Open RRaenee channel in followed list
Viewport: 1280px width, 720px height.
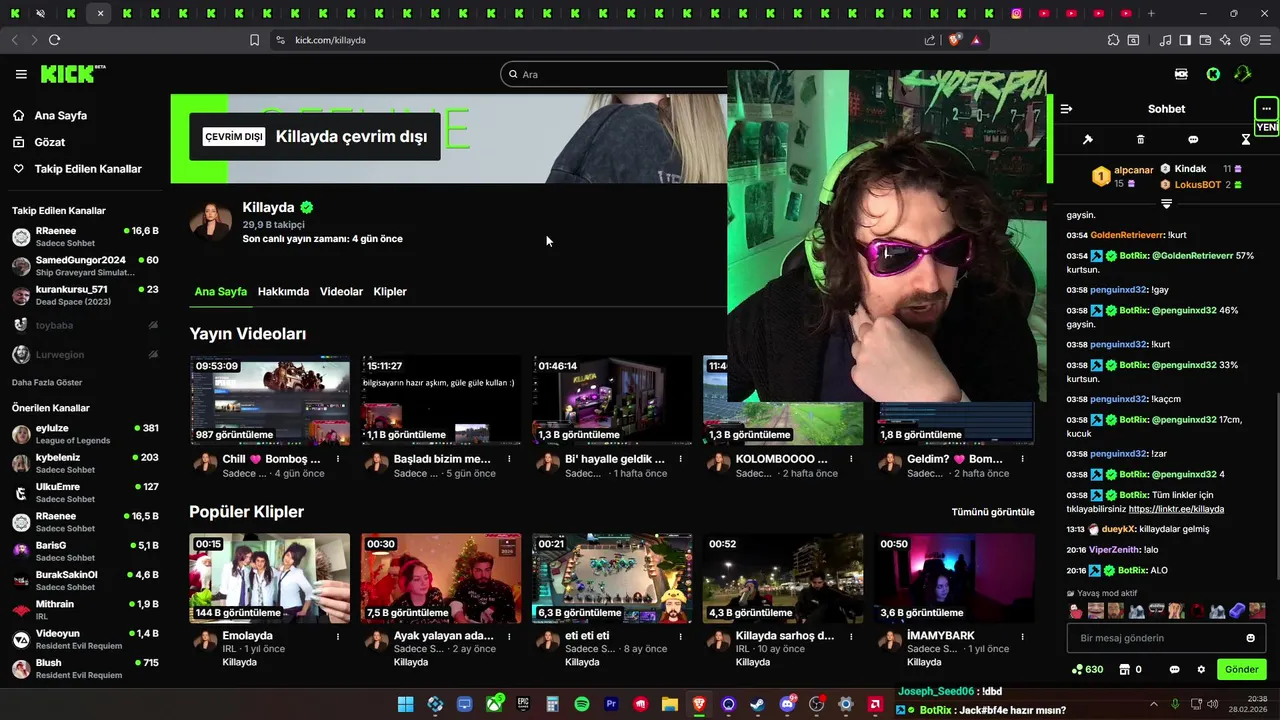tap(85, 237)
